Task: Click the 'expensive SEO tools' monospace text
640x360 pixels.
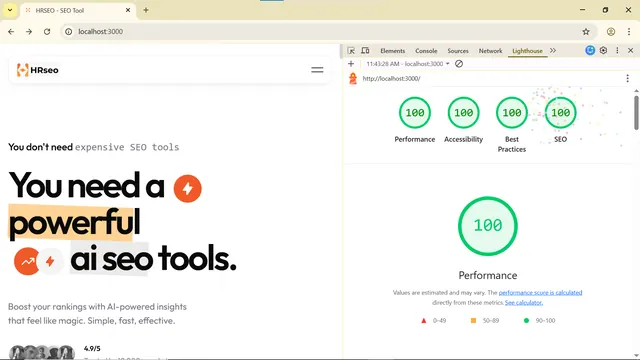Action: tap(127, 147)
